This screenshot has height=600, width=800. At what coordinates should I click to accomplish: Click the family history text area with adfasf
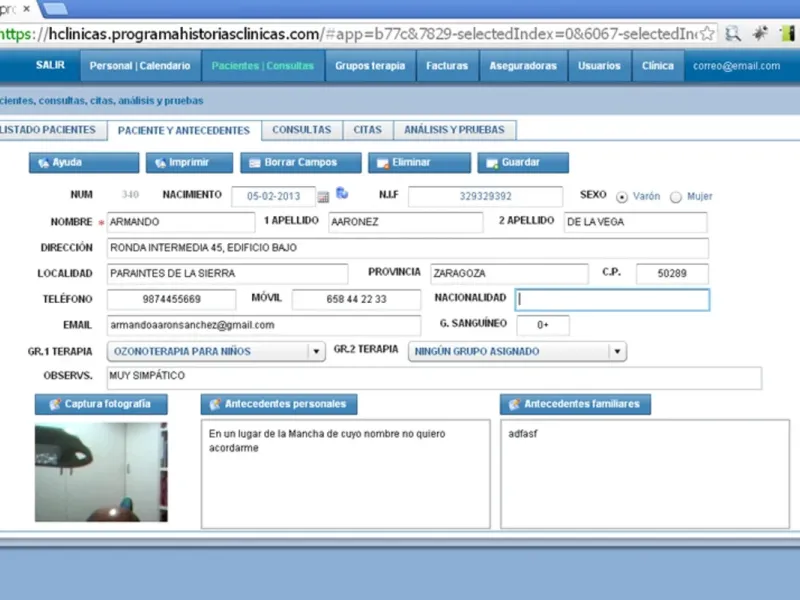click(645, 474)
